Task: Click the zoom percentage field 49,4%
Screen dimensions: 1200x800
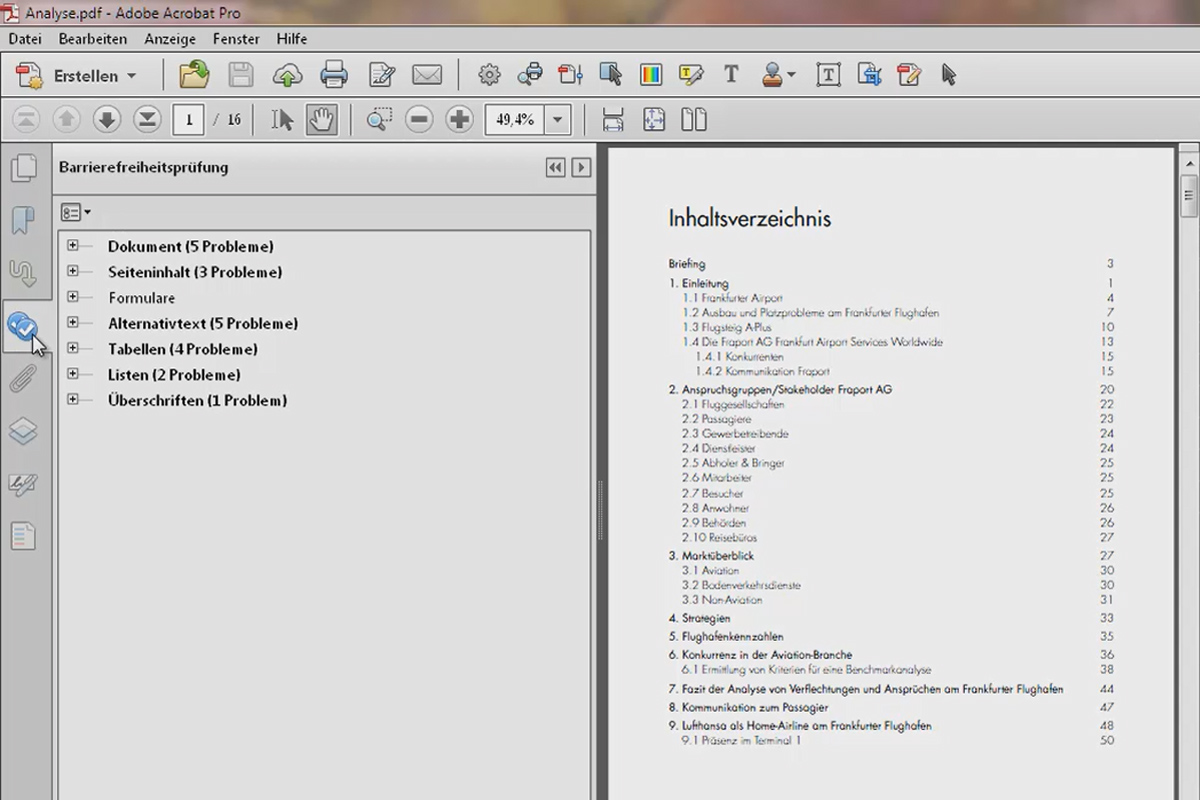Action: 515,120
